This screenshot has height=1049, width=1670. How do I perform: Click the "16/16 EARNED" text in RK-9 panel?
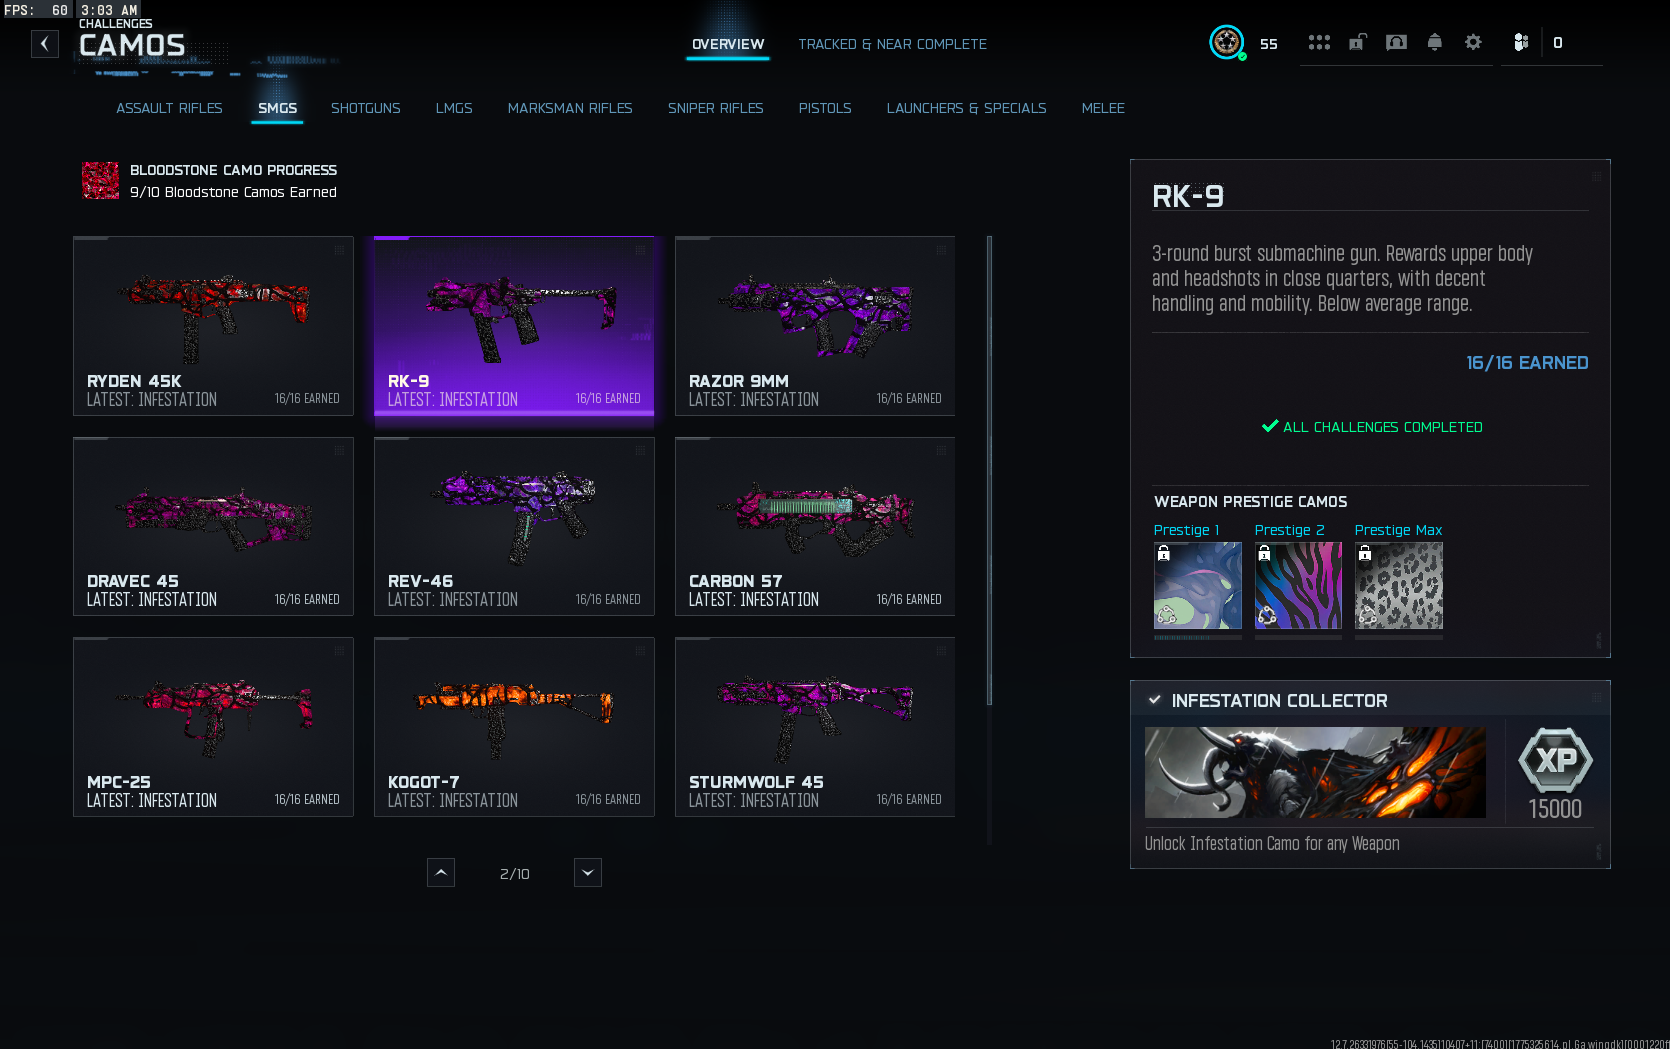[1527, 363]
